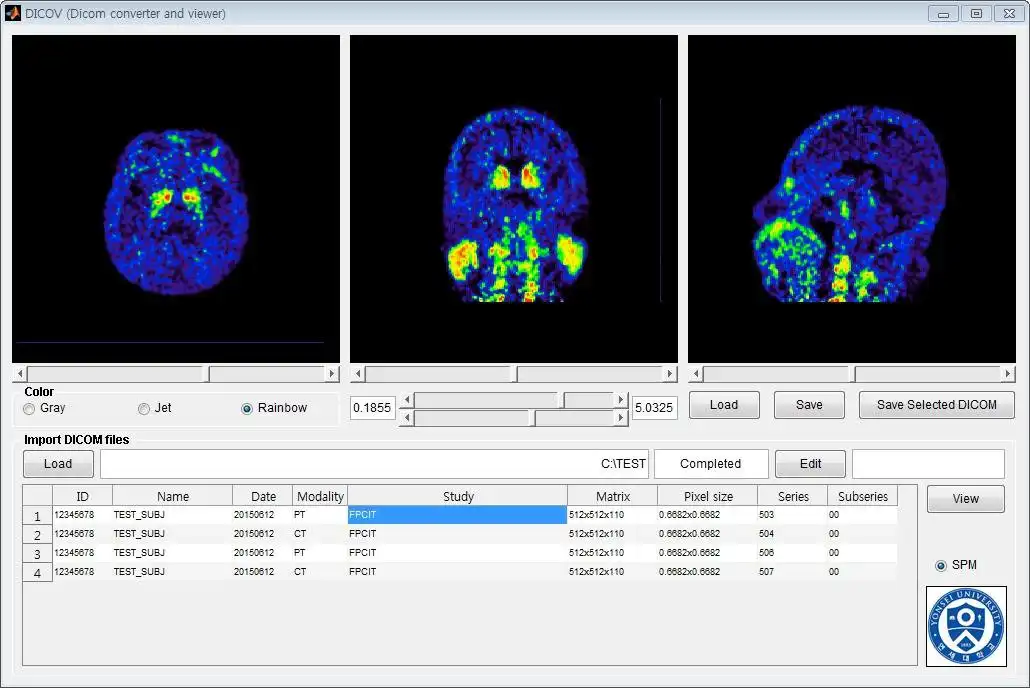
Task: Click TEST_SUBJ name cell in row 4
Action: pyautogui.click(x=173, y=572)
